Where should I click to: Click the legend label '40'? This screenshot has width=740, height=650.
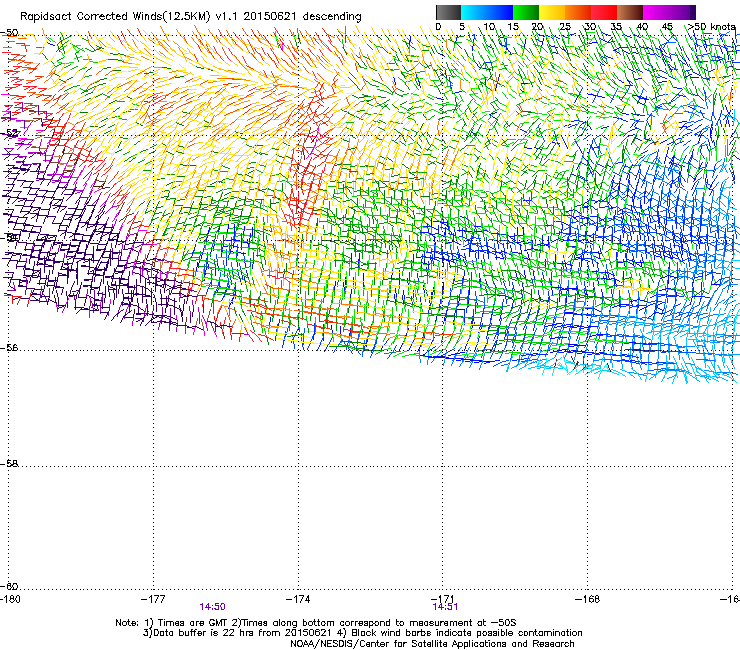pyautogui.click(x=642, y=27)
